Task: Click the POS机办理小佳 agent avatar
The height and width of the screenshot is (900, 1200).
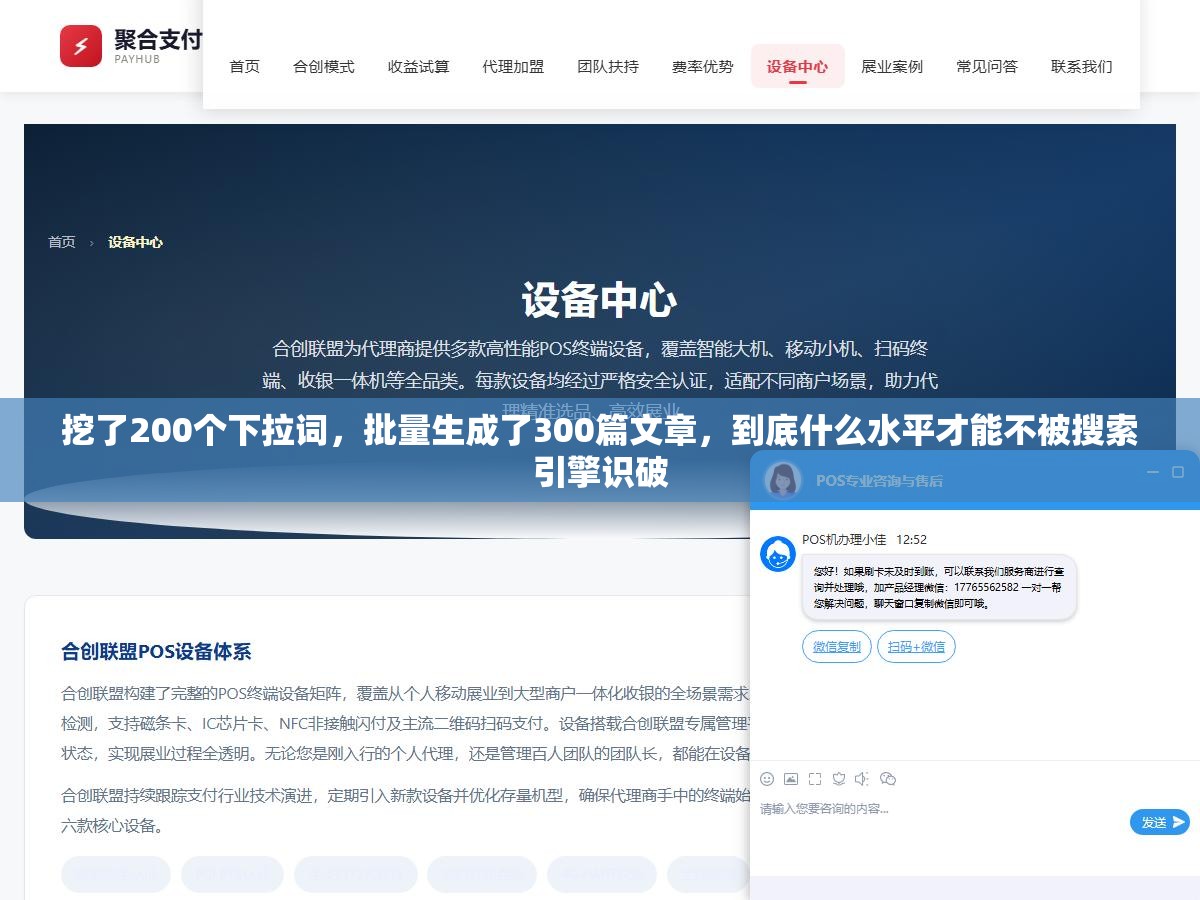Action: pyautogui.click(x=778, y=553)
